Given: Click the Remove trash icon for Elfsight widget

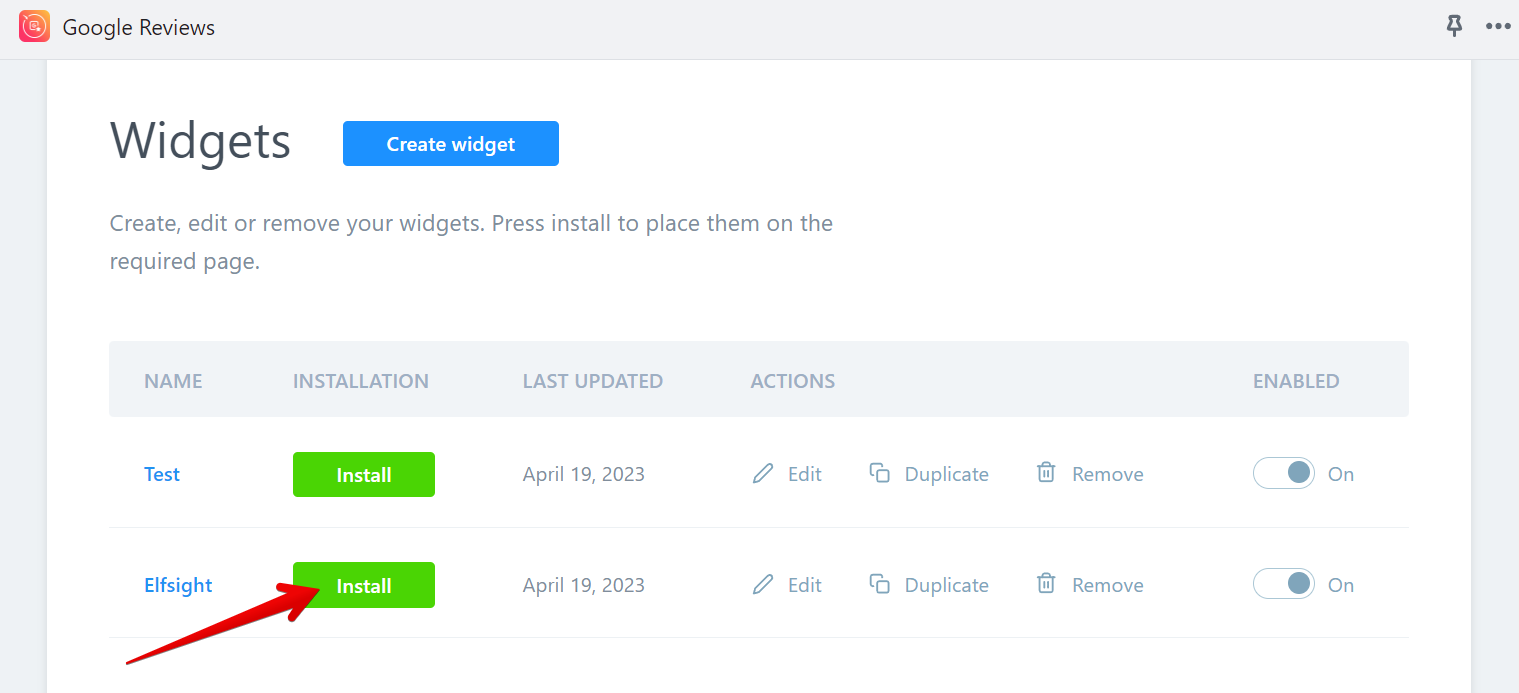Looking at the screenshot, I should (1046, 584).
